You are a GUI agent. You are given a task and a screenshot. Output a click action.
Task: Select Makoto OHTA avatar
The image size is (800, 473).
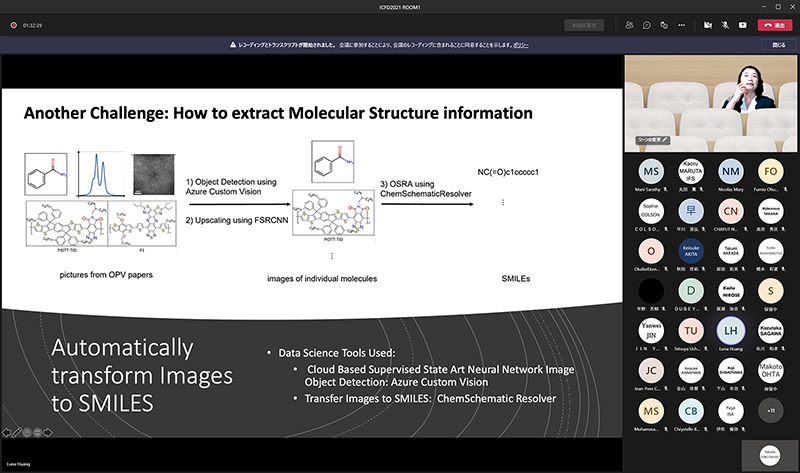[770, 370]
